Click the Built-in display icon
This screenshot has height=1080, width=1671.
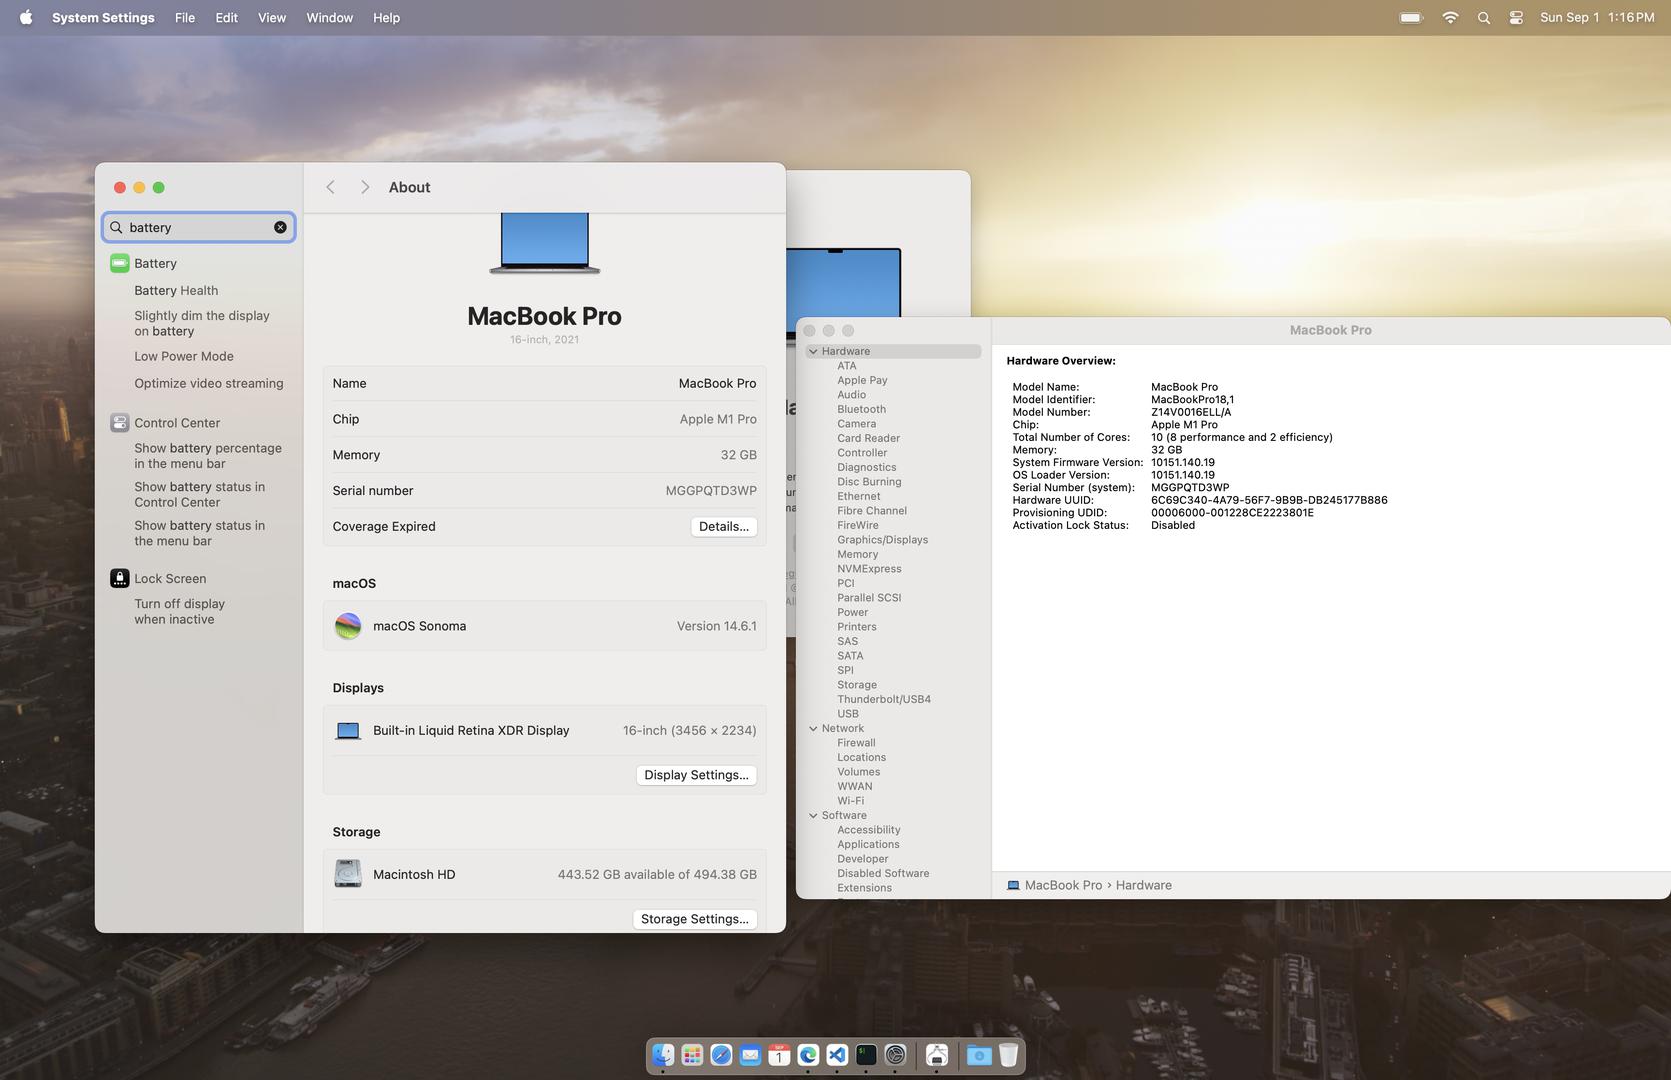click(x=348, y=731)
